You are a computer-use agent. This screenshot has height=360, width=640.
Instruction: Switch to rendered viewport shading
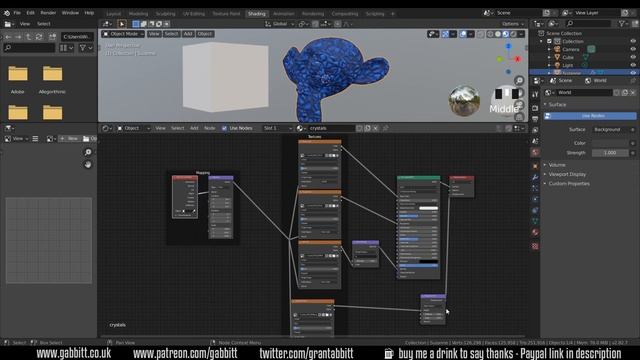click(513, 34)
